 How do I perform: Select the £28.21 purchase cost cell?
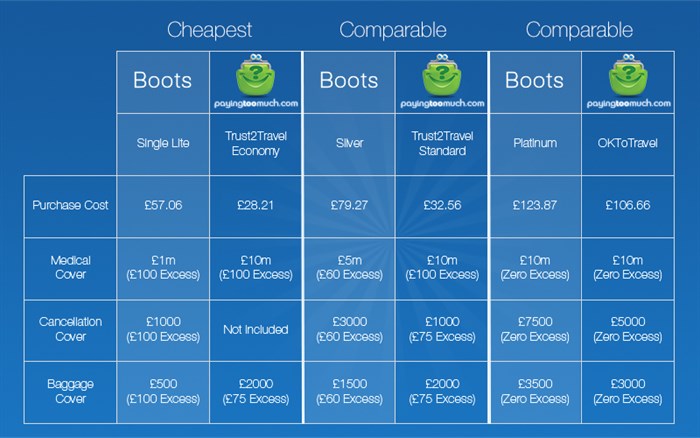[x=255, y=206]
